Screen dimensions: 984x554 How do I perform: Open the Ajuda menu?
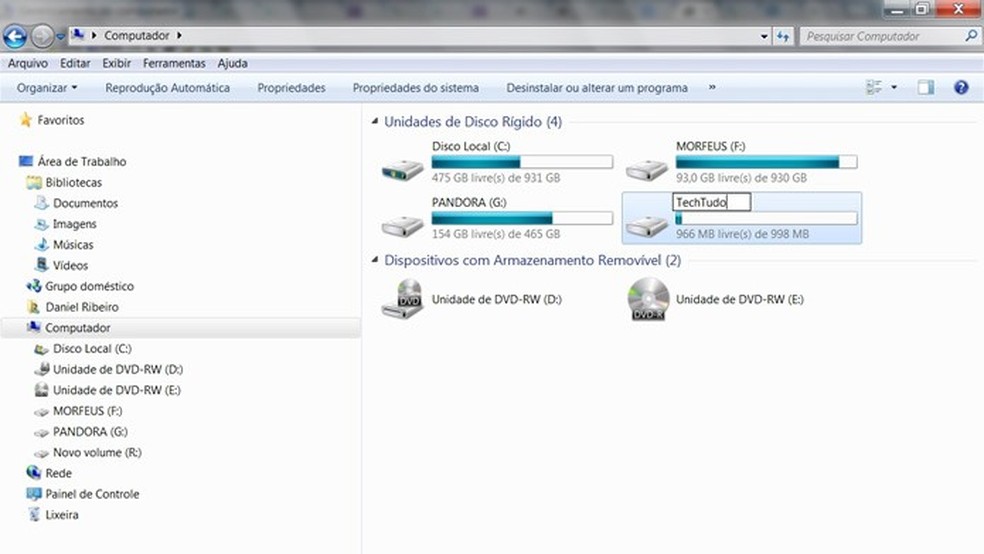click(x=232, y=63)
